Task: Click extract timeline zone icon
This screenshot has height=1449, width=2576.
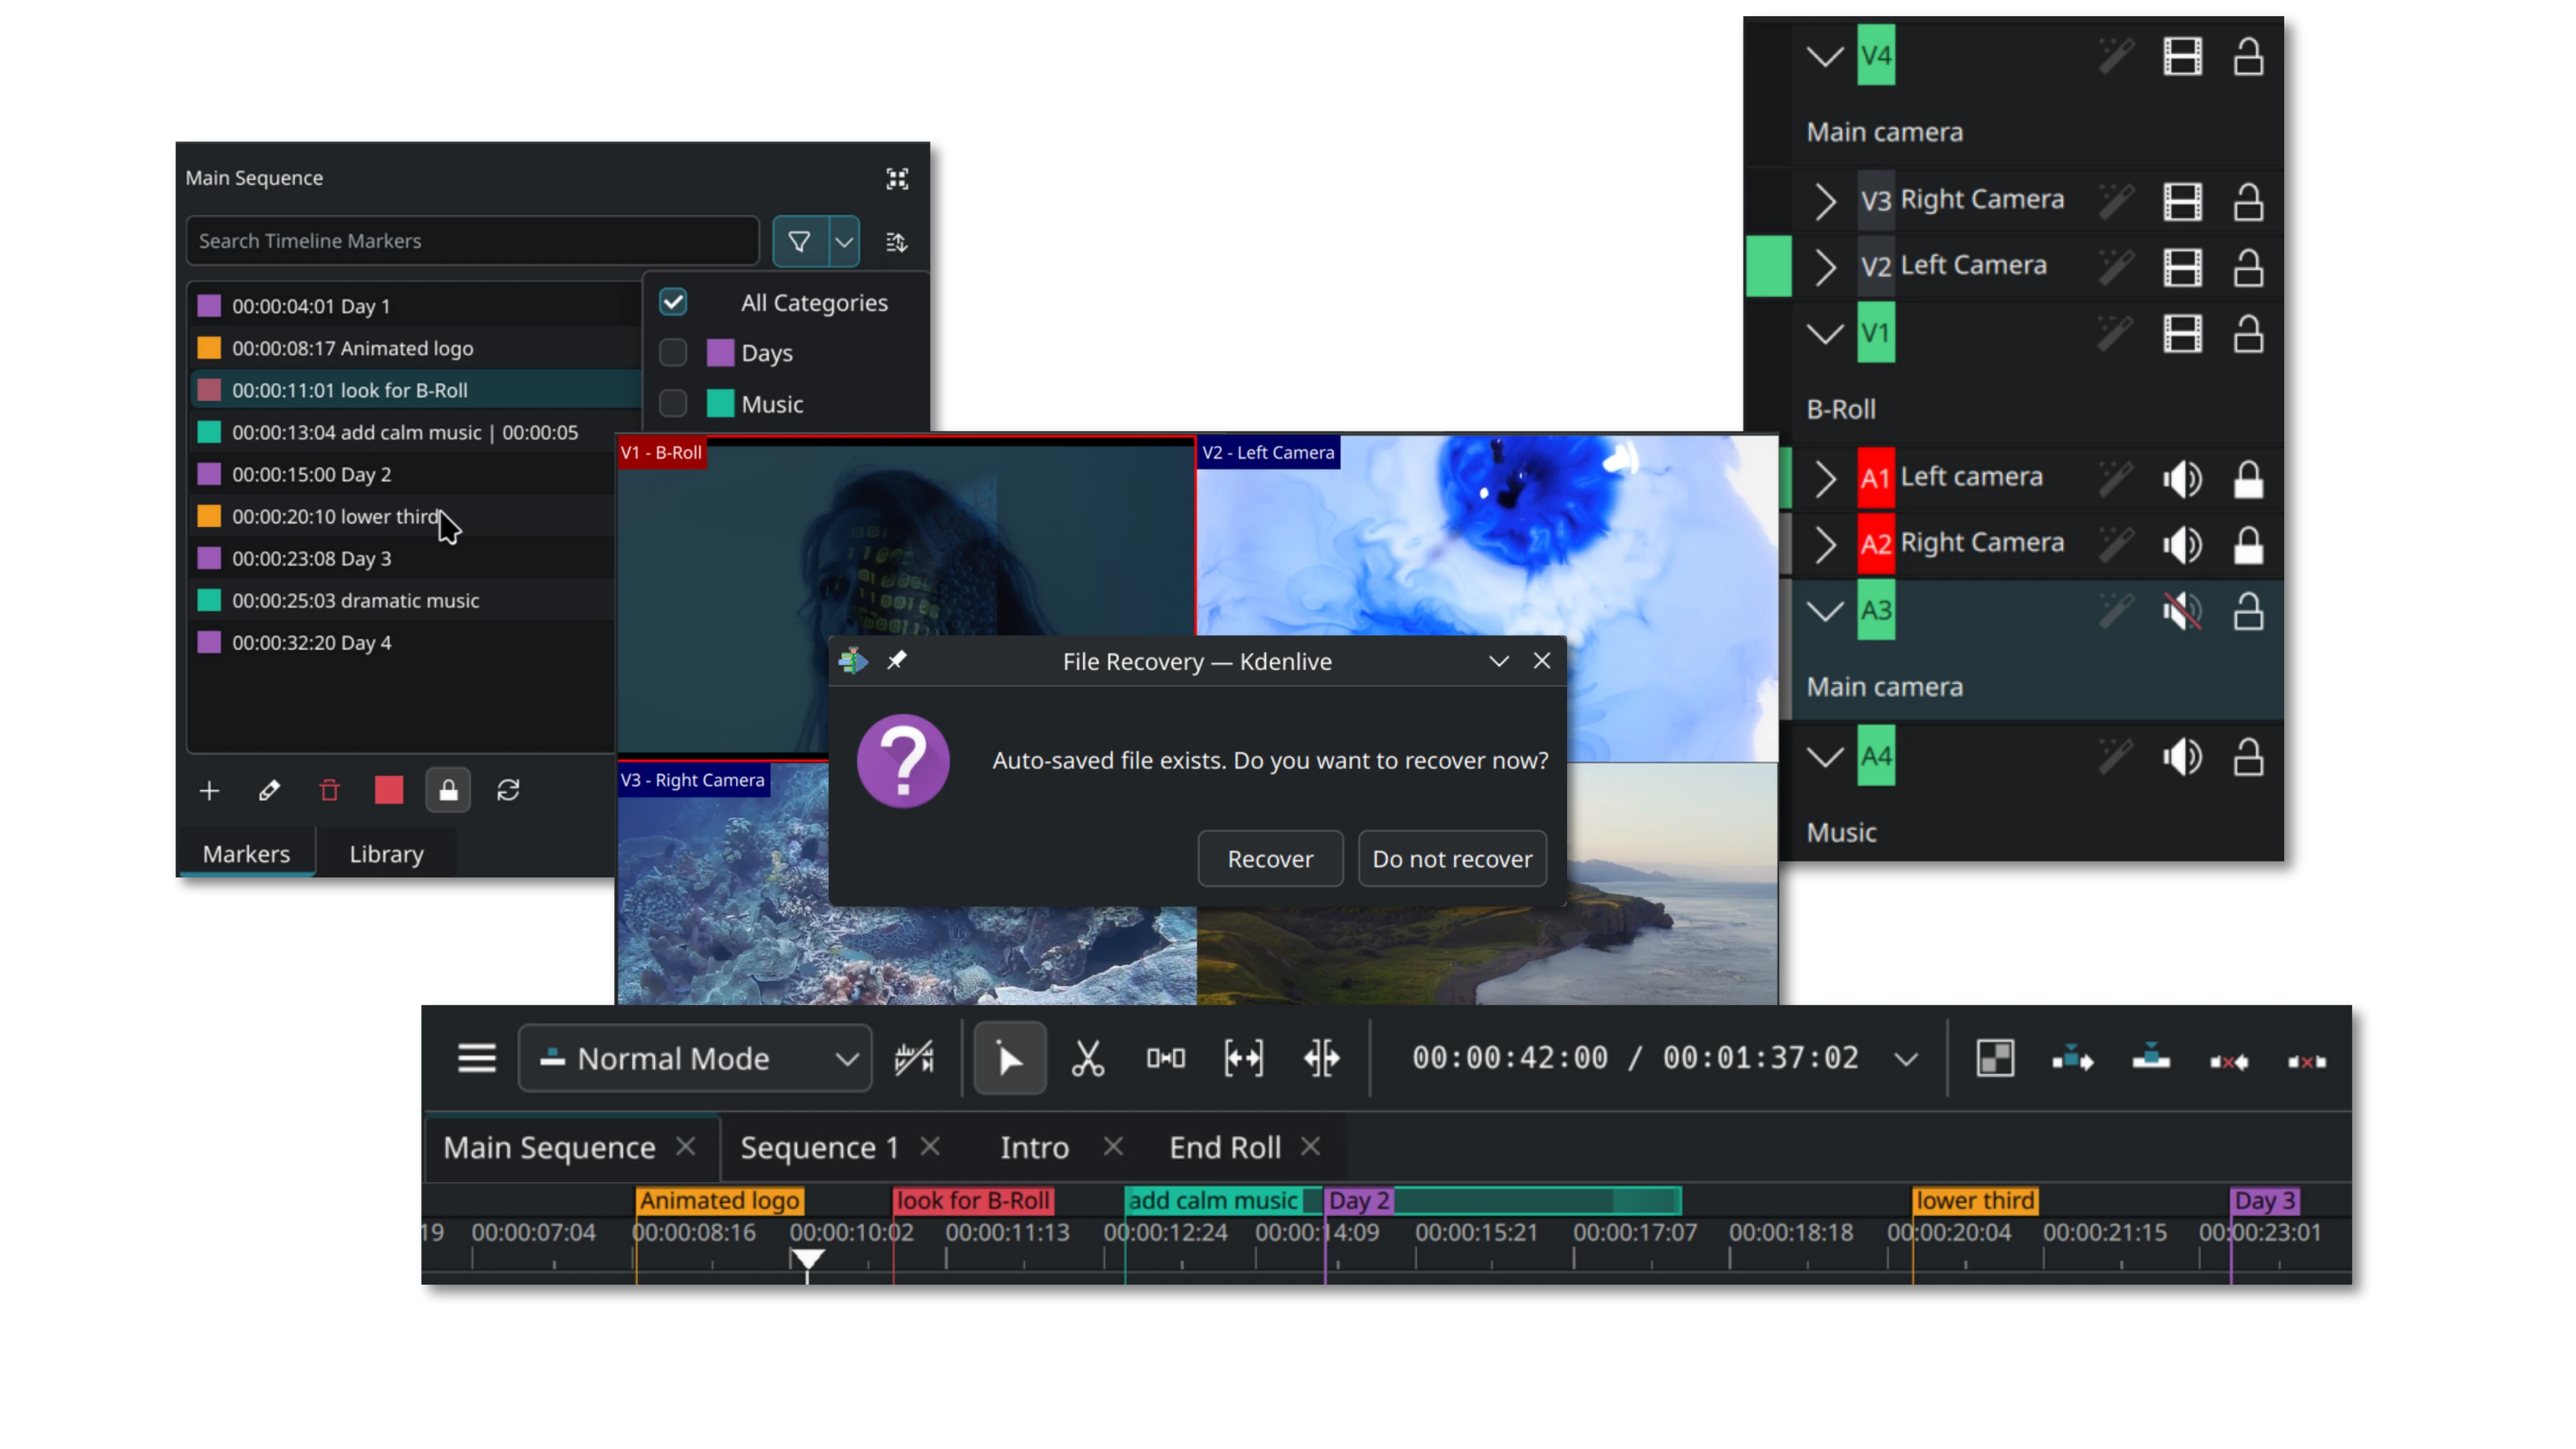Action: [2229, 1061]
